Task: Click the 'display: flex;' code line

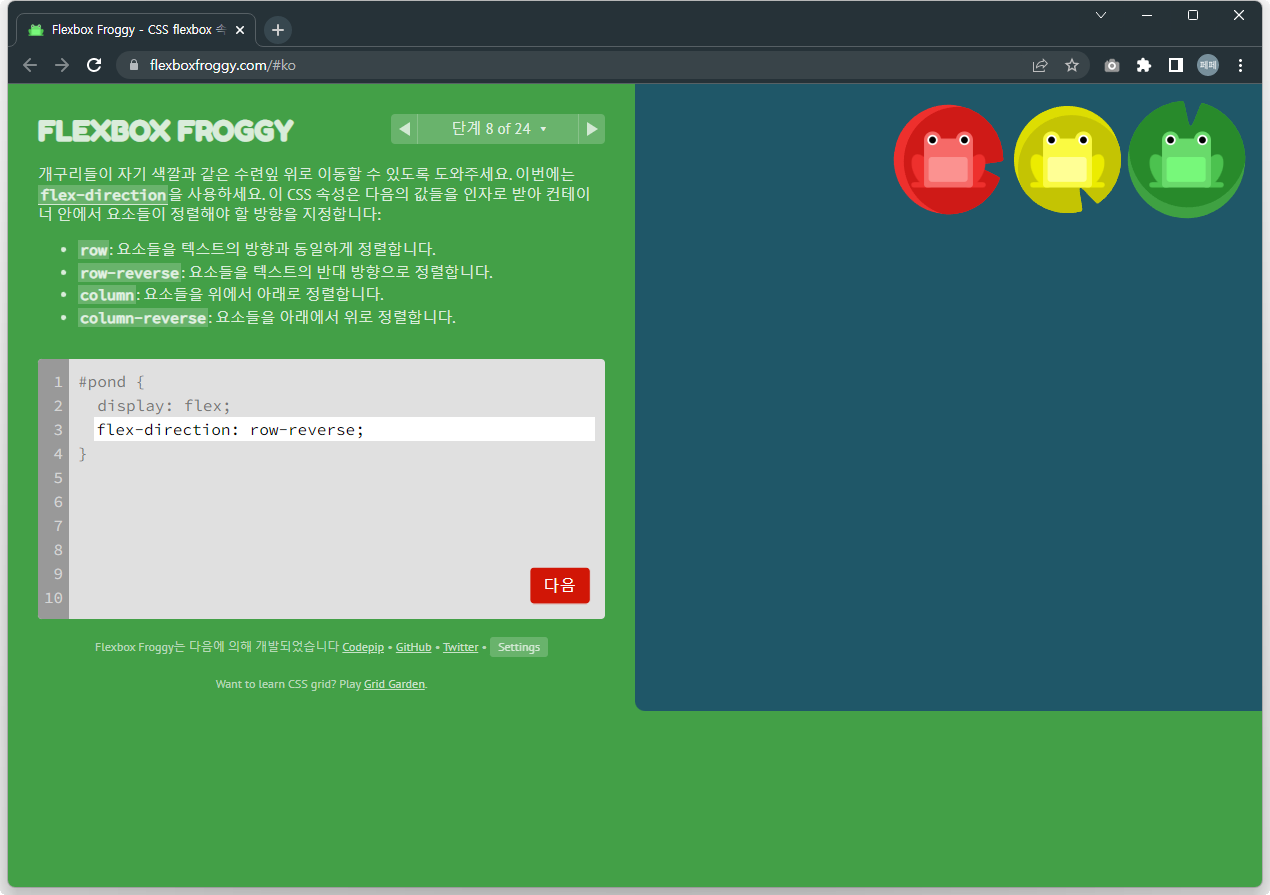Action: (x=164, y=406)
